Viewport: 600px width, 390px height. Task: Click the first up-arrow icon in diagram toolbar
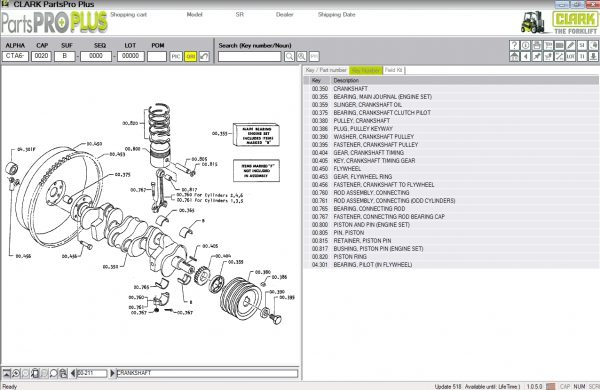(x=7, y=373)
